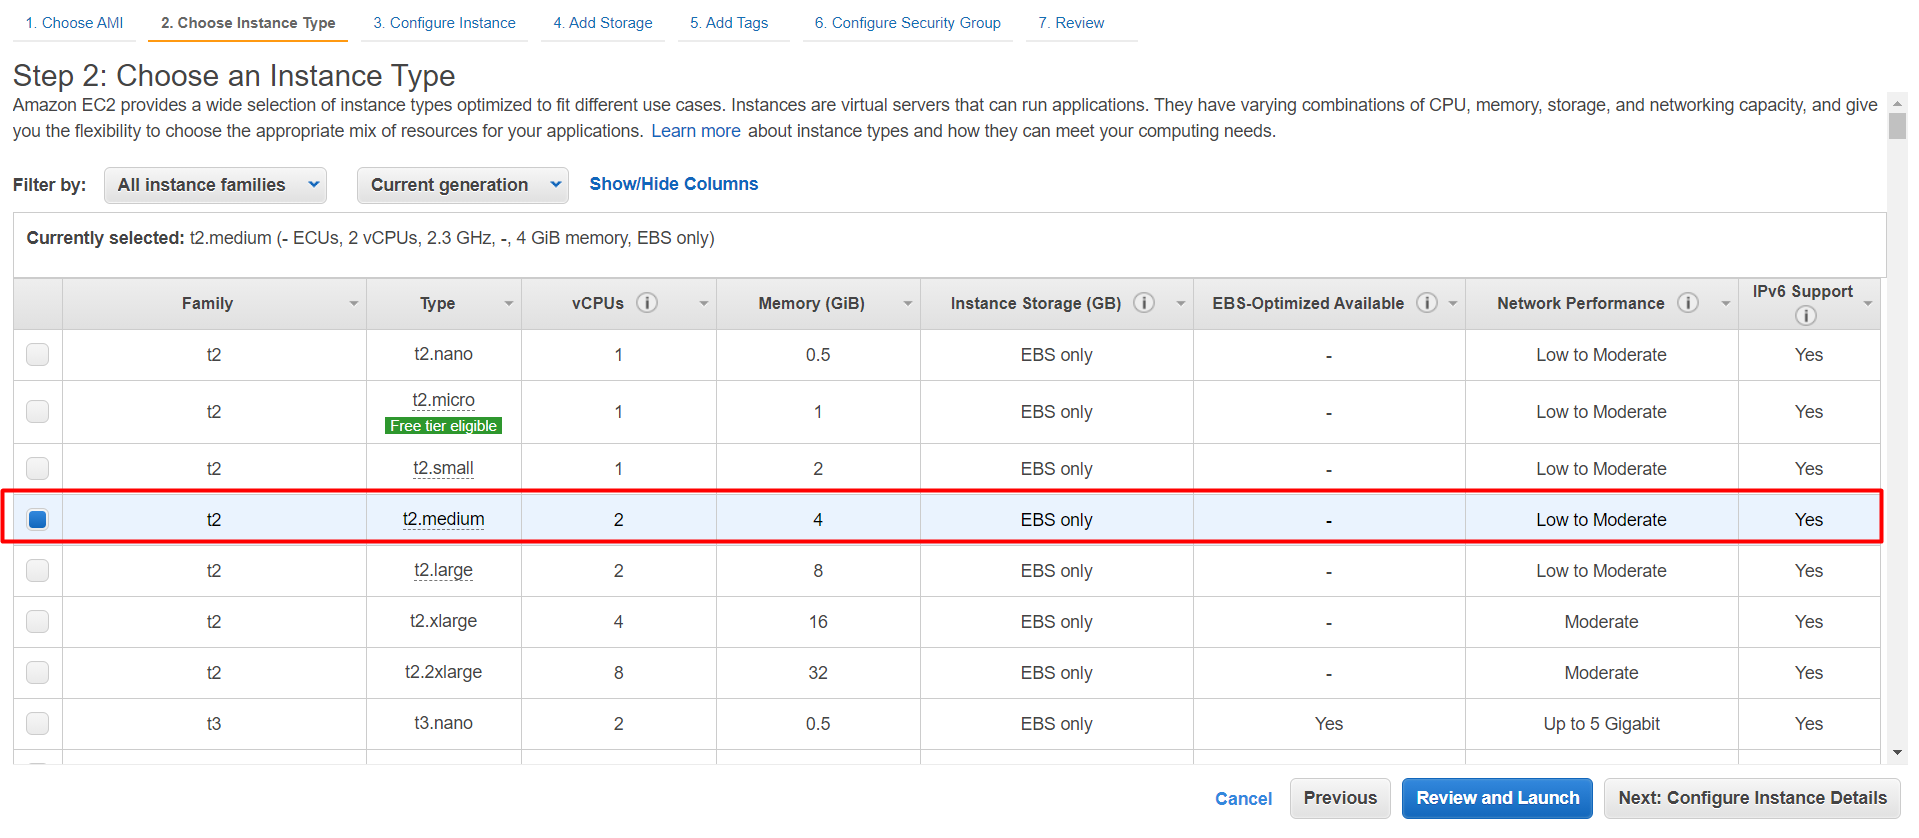The width and height of the screenshot is (1919, 838).
Task: Click the Currently selected summary text
Action: click(x=370, y=238)
